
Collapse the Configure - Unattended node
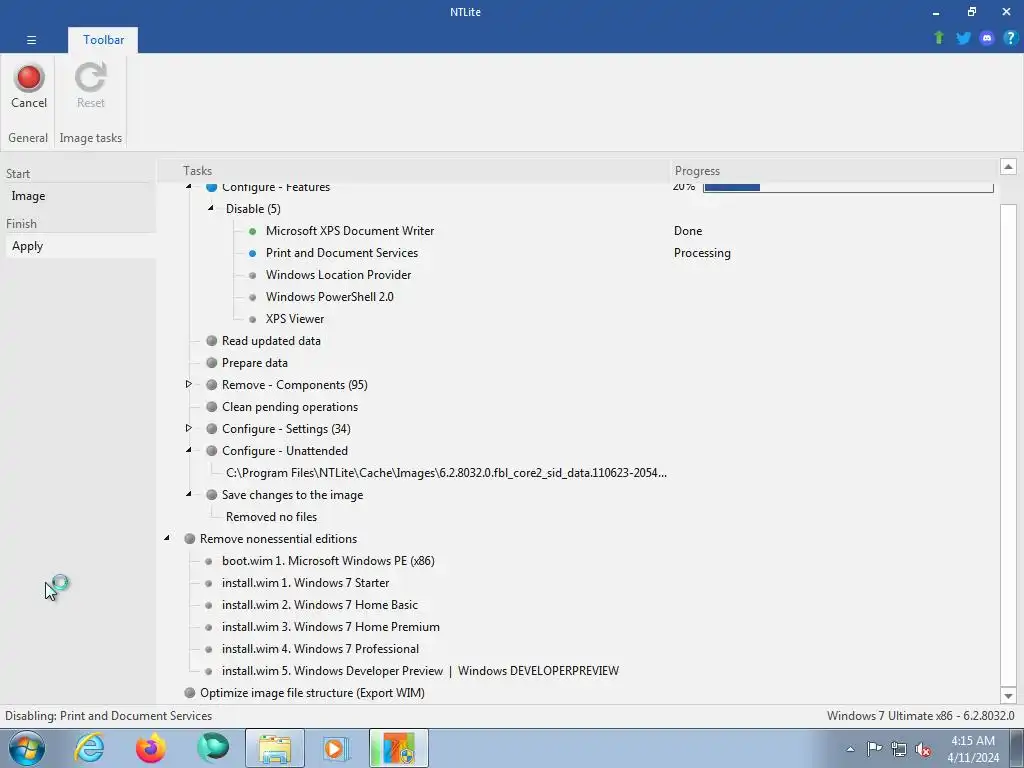[189, 450]
